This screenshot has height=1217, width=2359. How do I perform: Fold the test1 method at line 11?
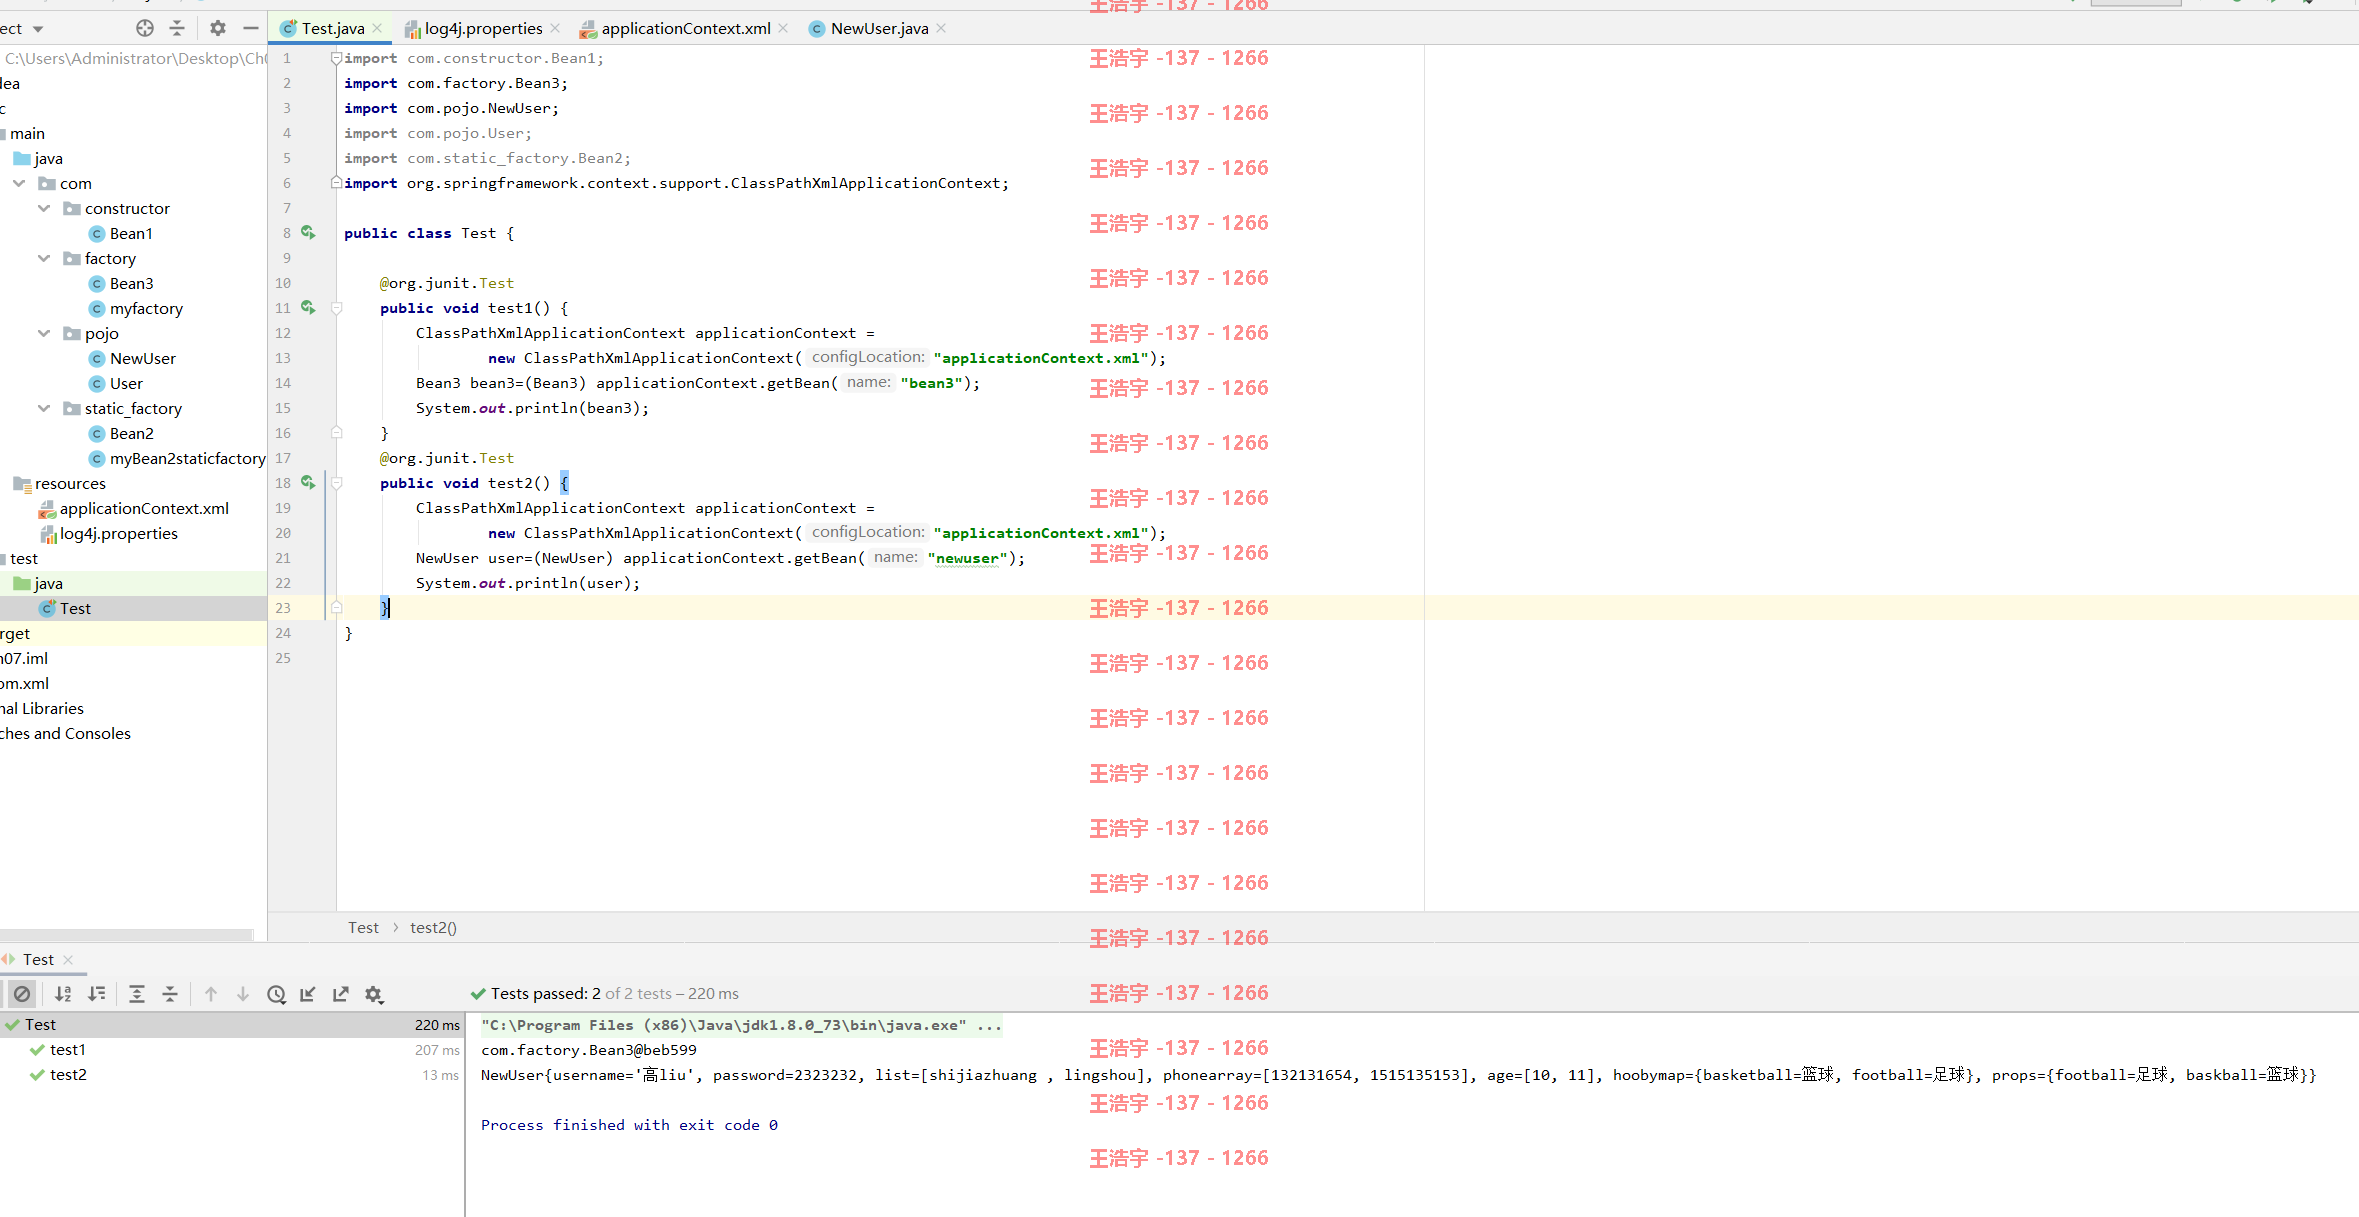pos(337,308)
